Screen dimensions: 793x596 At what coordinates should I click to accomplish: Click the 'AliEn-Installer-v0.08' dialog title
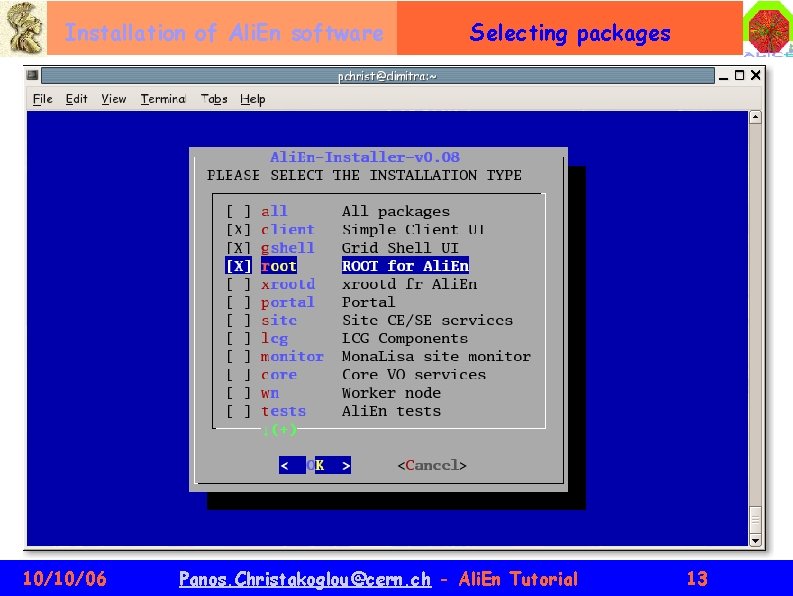tap(365, 157)
